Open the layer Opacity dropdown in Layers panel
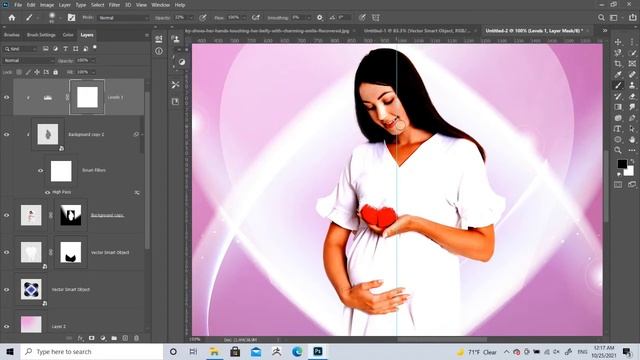This screenshot has width=640, height=360. [93, 60]
